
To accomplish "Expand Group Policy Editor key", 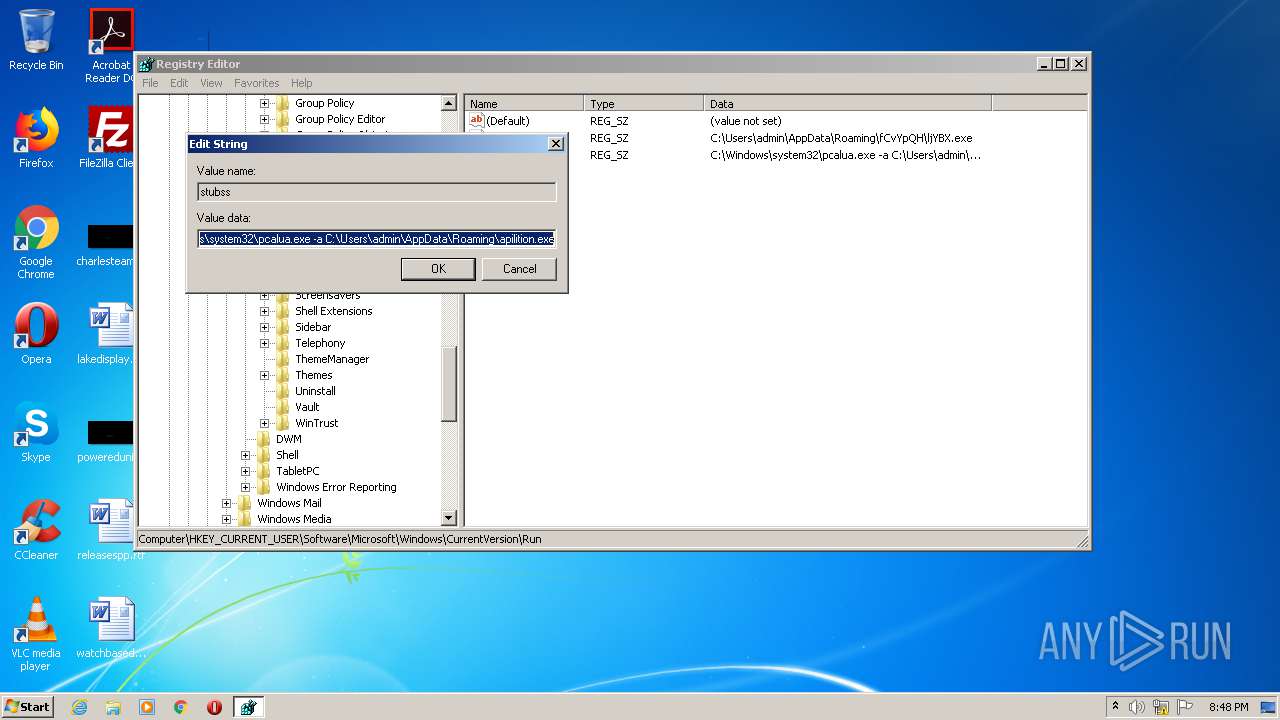I will (x=265, y=119).
